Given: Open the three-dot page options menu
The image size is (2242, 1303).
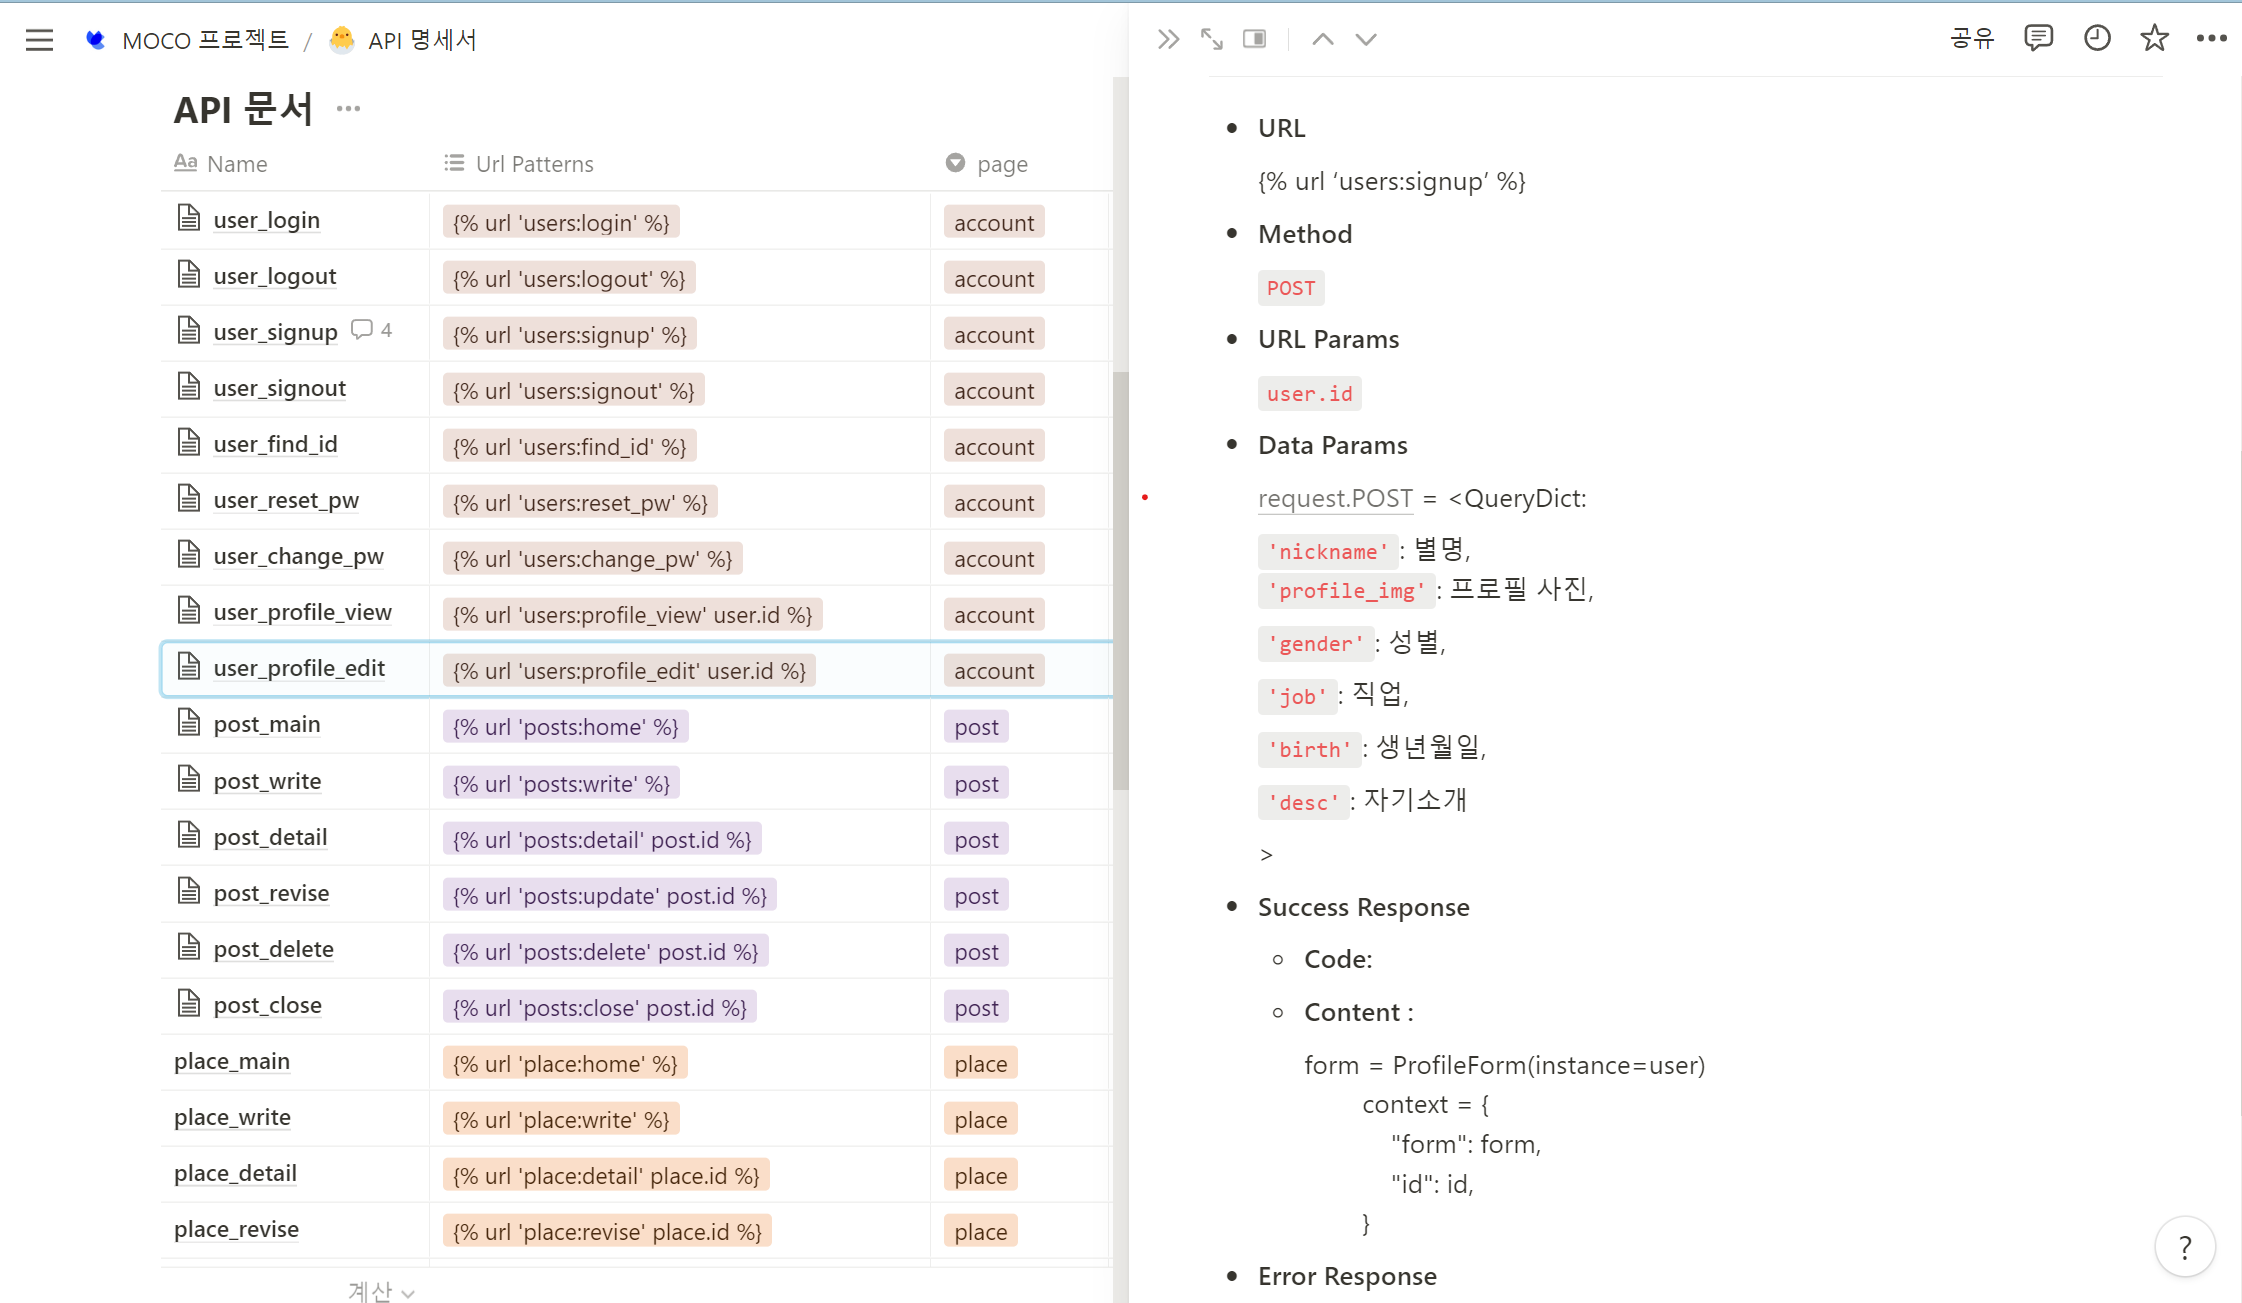Looking at the screenshot, I should [2211, 39].
